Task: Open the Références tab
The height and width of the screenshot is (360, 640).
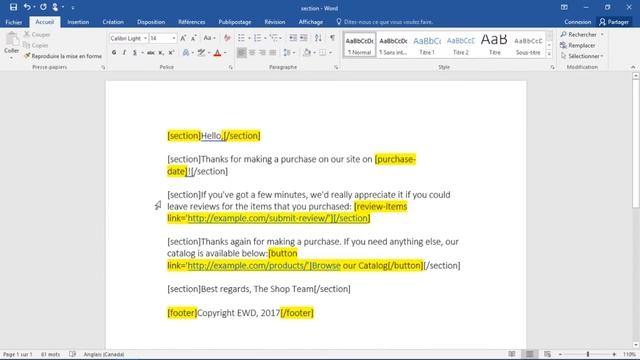Action: pos(191,22)
